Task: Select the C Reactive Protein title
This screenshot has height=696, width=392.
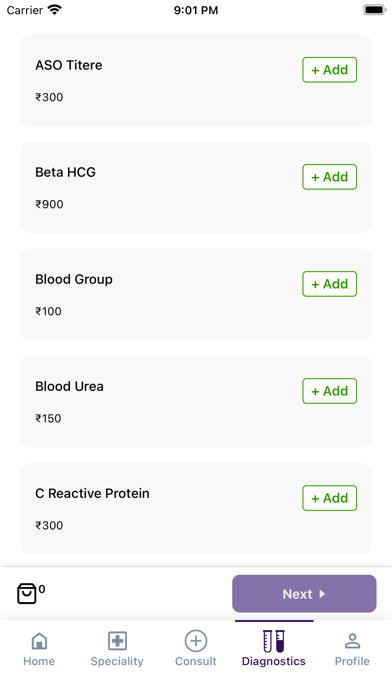Action: [x=92, y=493]
